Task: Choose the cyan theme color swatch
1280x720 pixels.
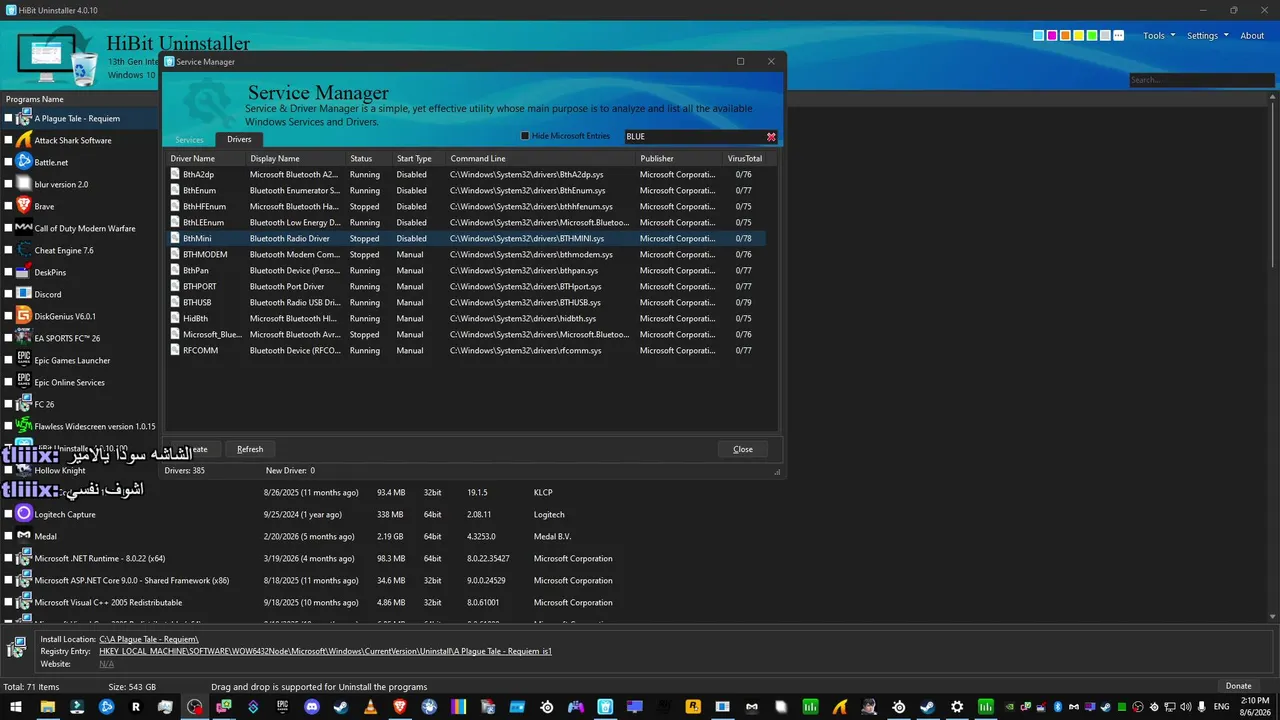Action: 1039,36
